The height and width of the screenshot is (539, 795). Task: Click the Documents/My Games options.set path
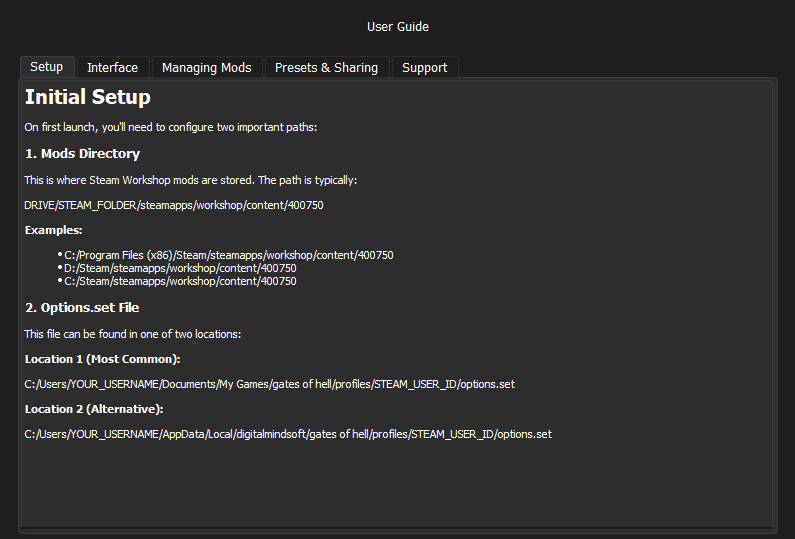269,384
